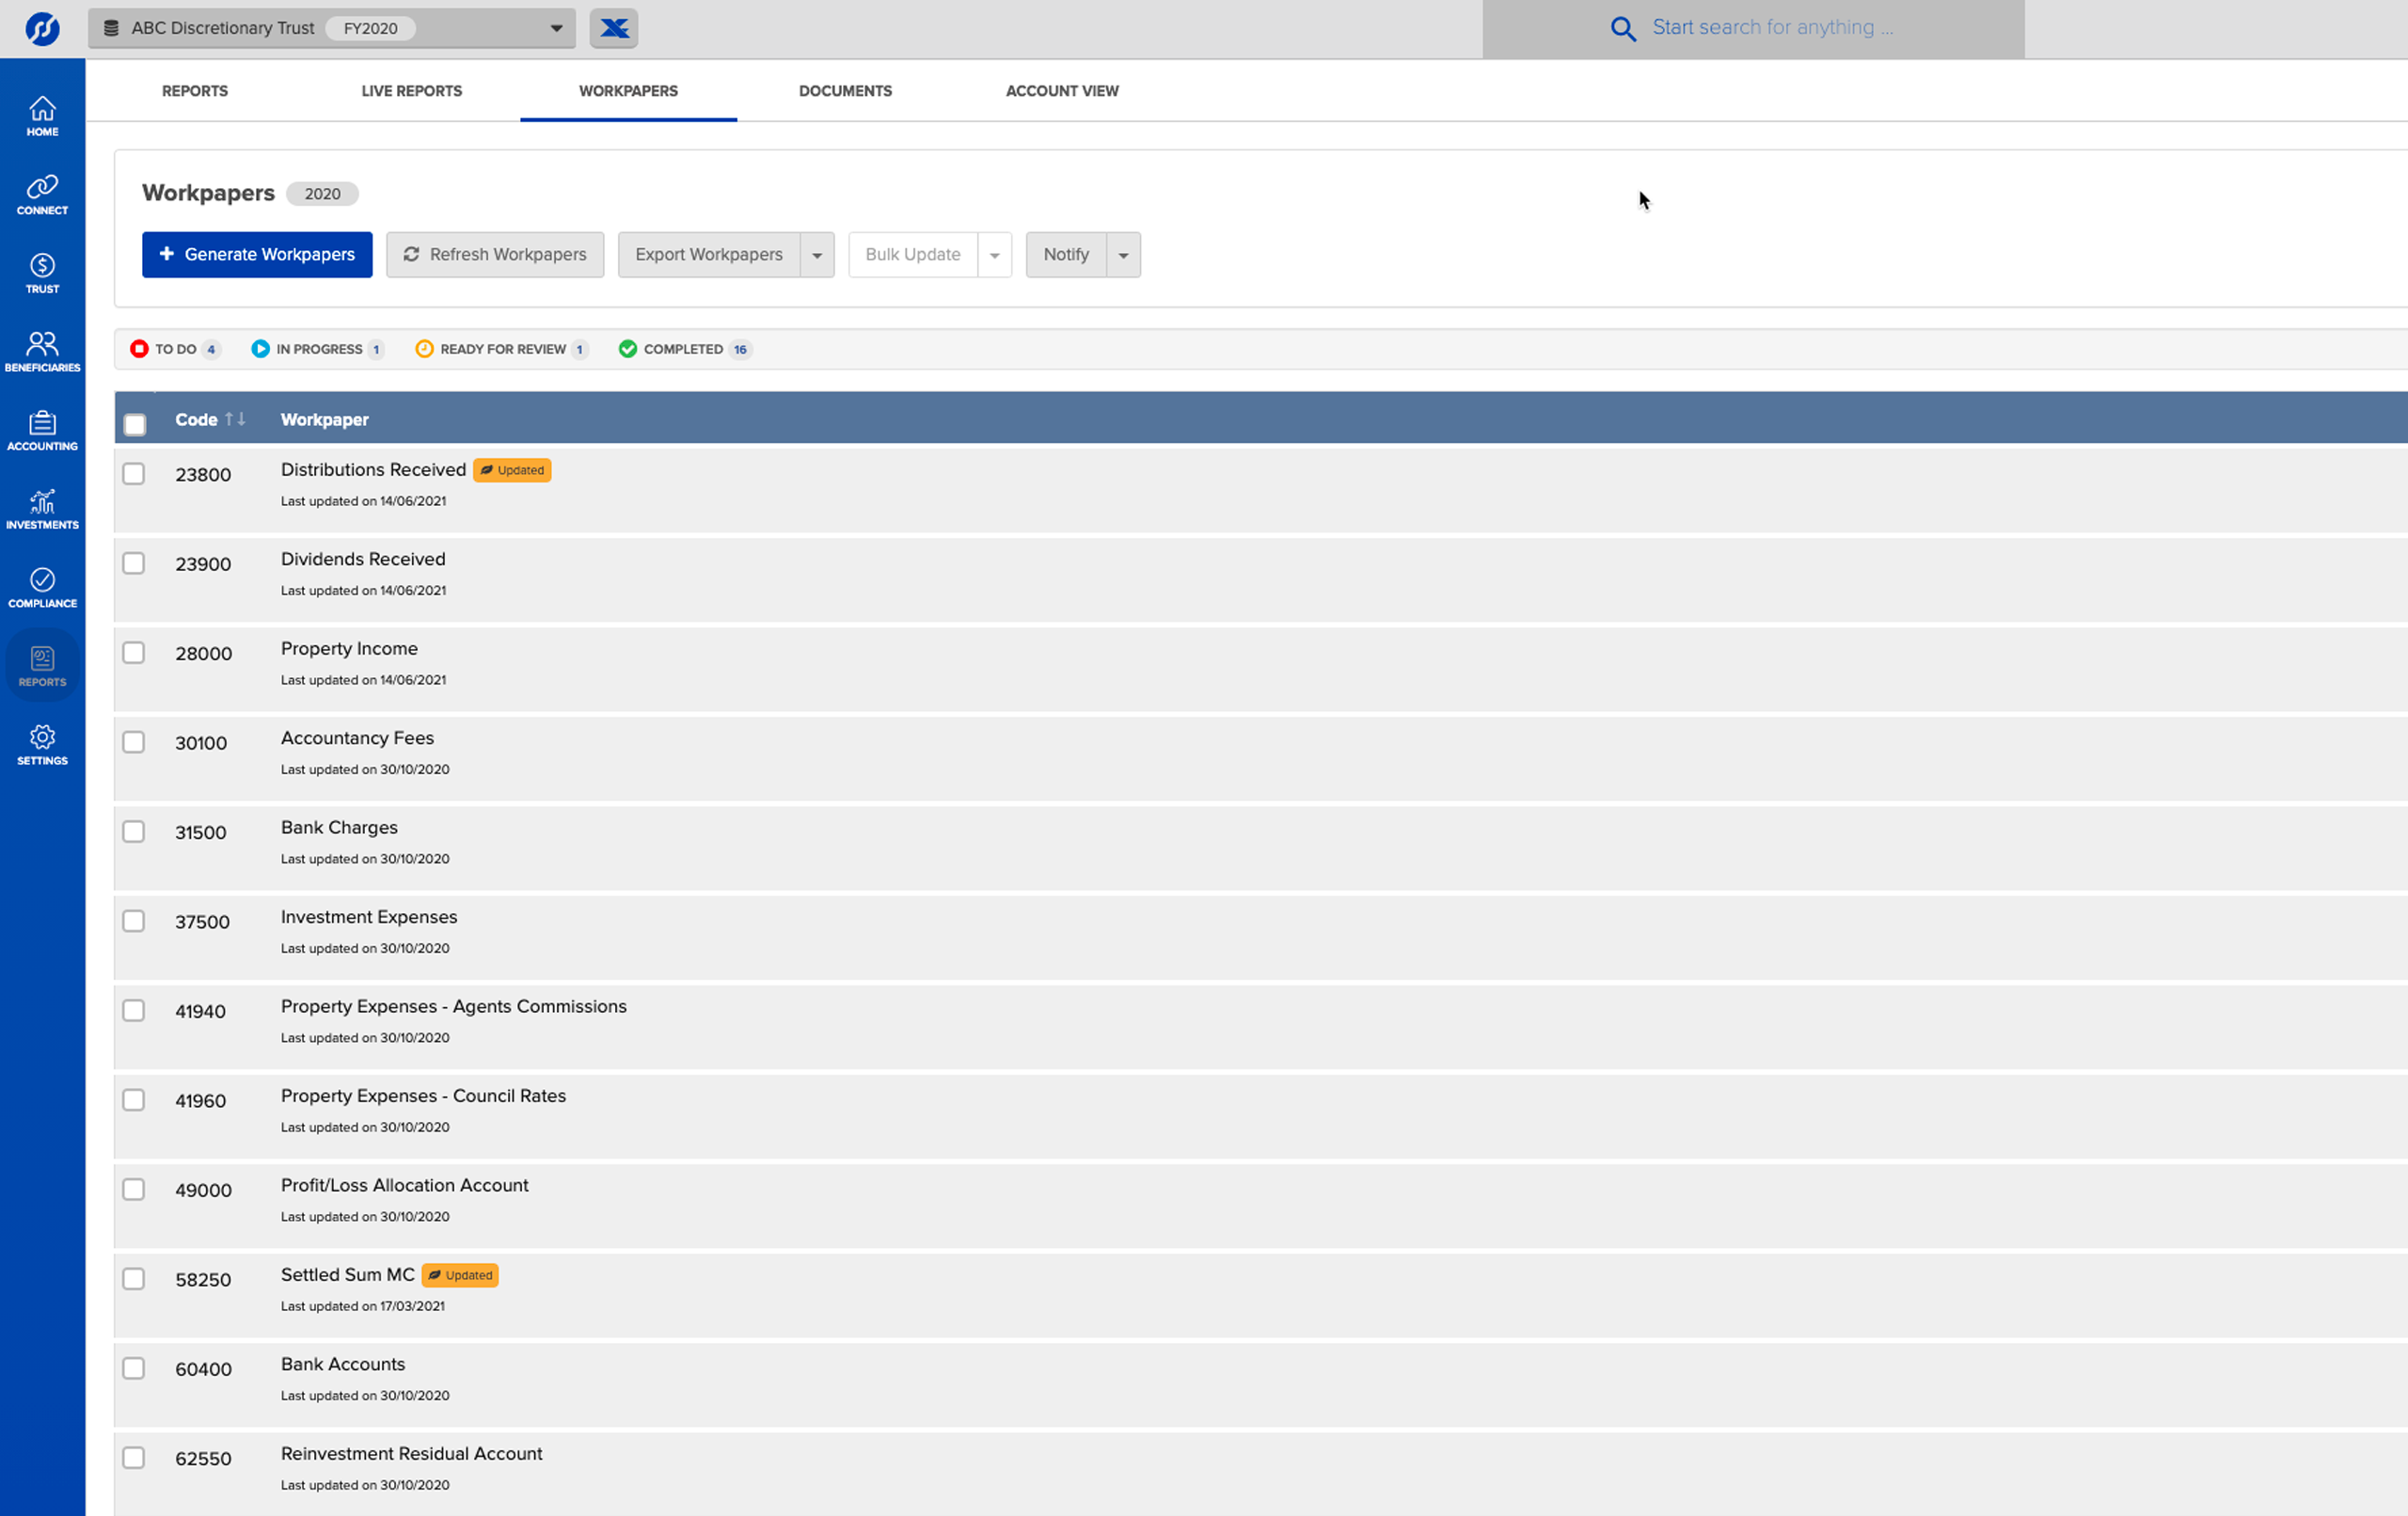Open the Home sidebar icon

[x=42, y=115]
